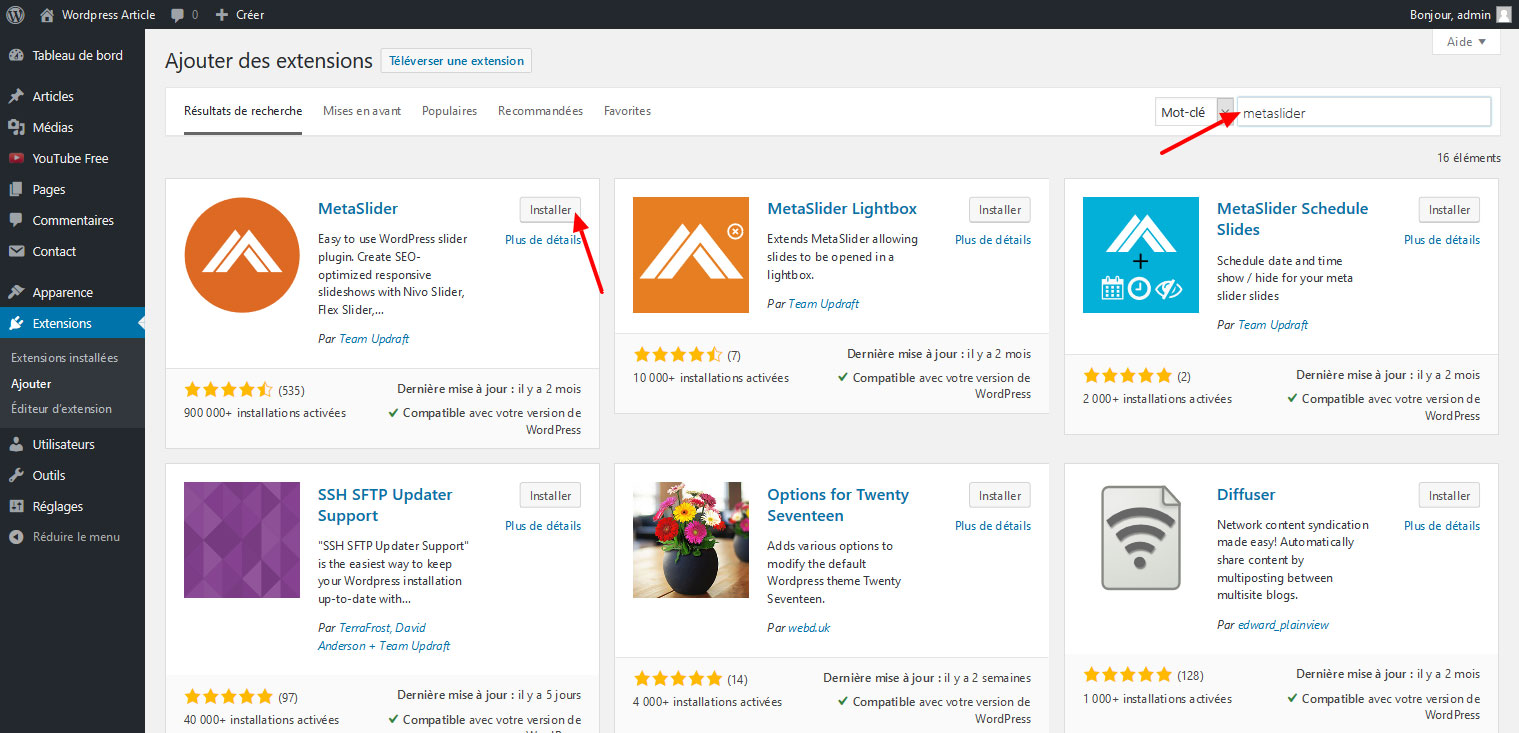Select Ajouter submenu item
The image size is (1519, 733).
31,384
